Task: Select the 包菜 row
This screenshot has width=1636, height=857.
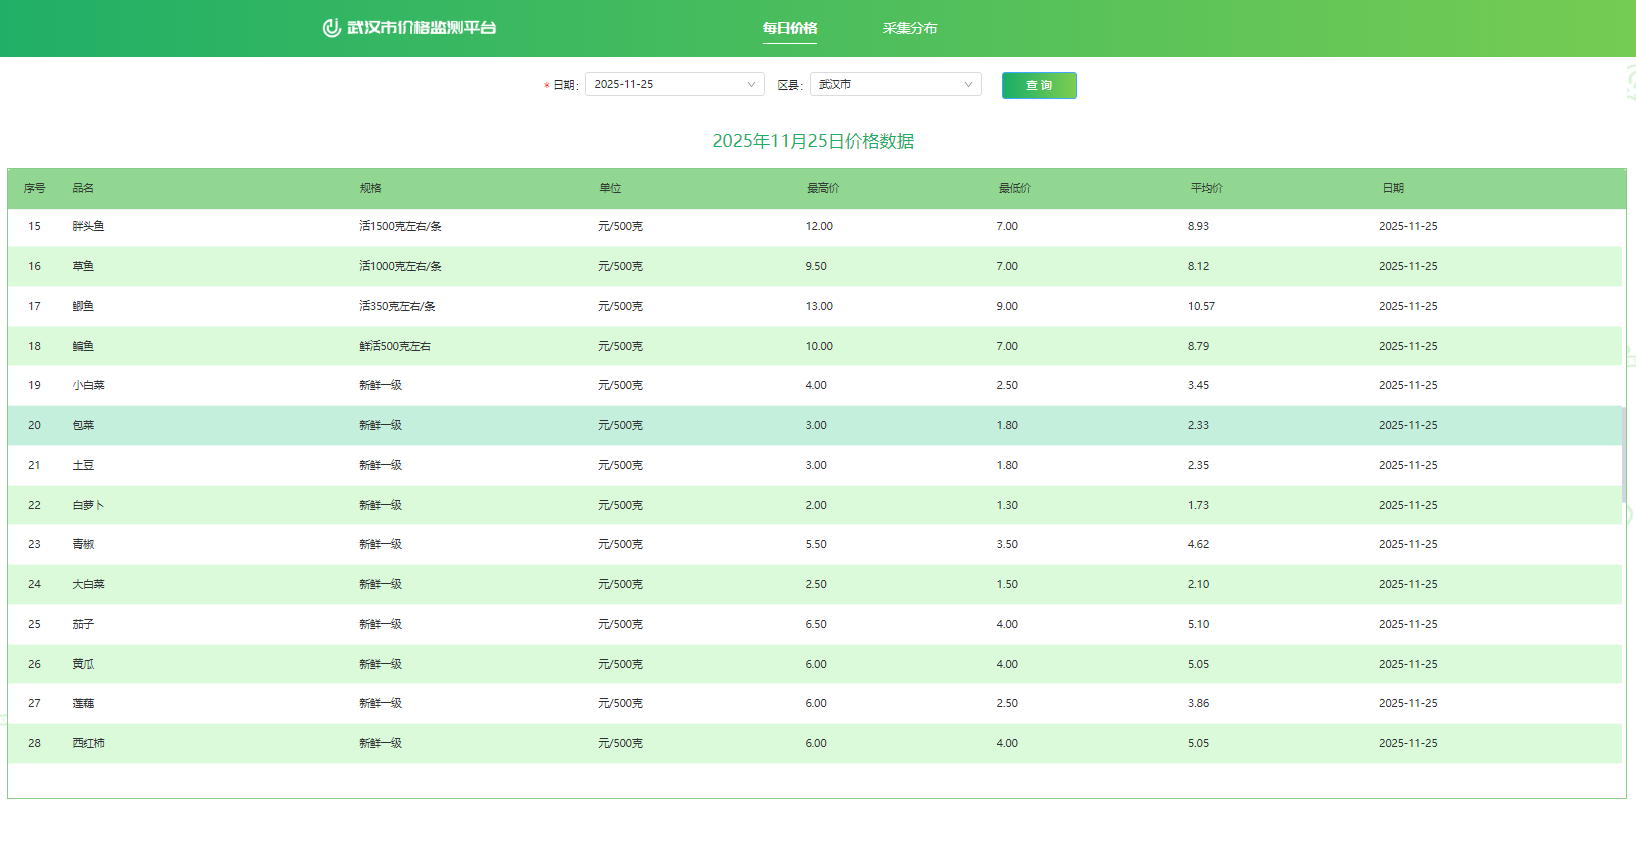Action: pos(83,425)
